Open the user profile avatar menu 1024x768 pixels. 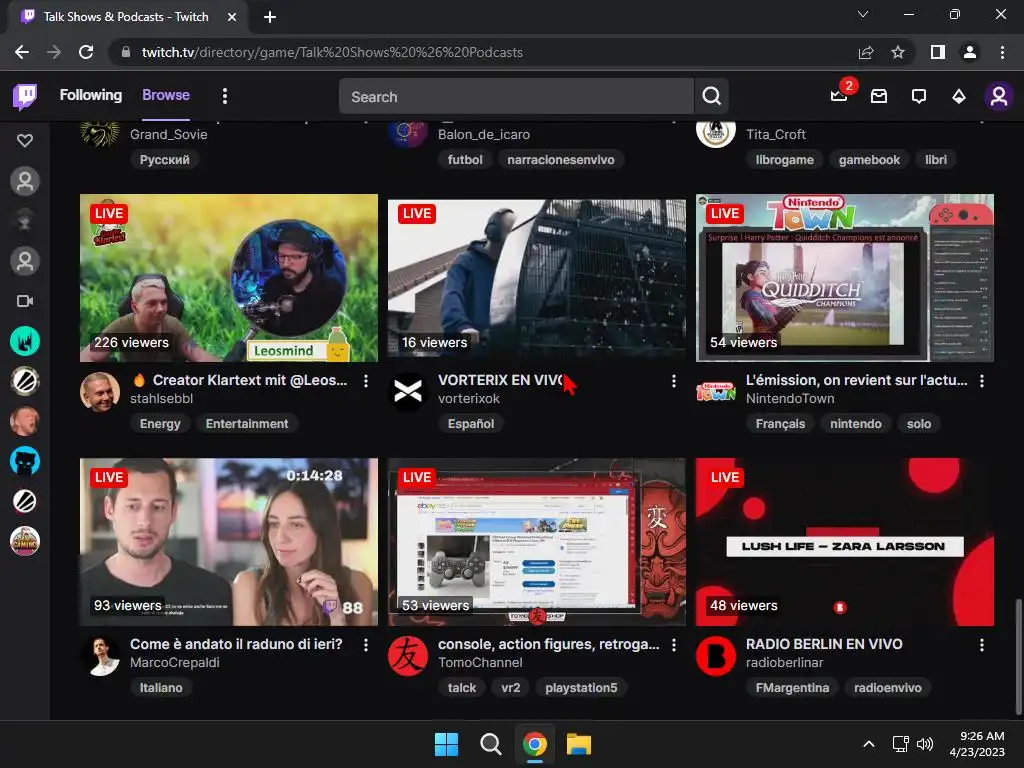[x=999, y=97]
